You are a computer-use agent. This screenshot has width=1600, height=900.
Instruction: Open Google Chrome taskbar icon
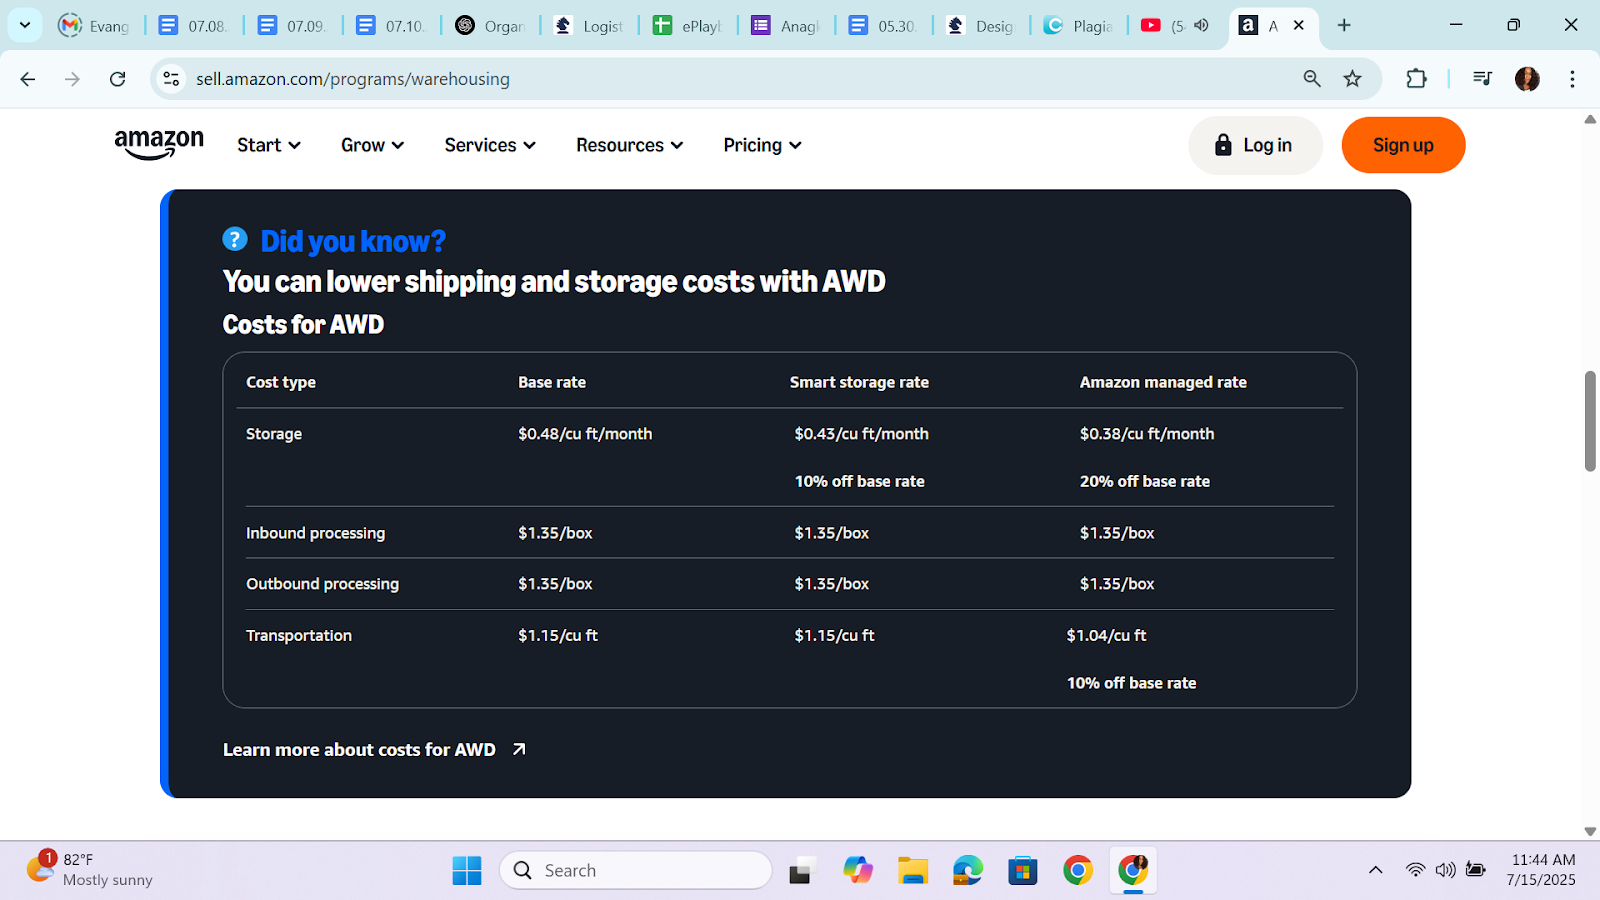click(x=1077, y=870)
